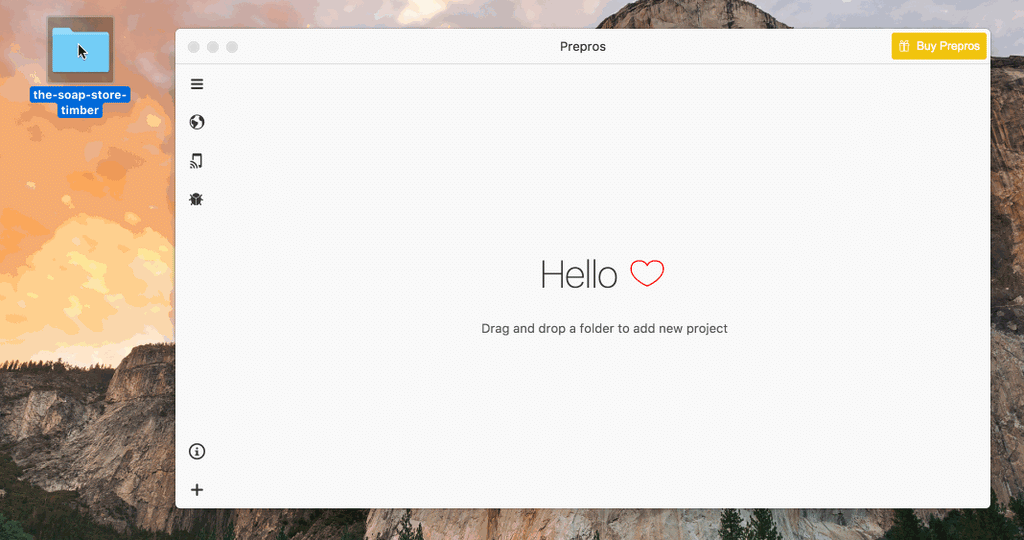Click the red heart next to Hello
1024x540 pixels.
pos(647,273)
